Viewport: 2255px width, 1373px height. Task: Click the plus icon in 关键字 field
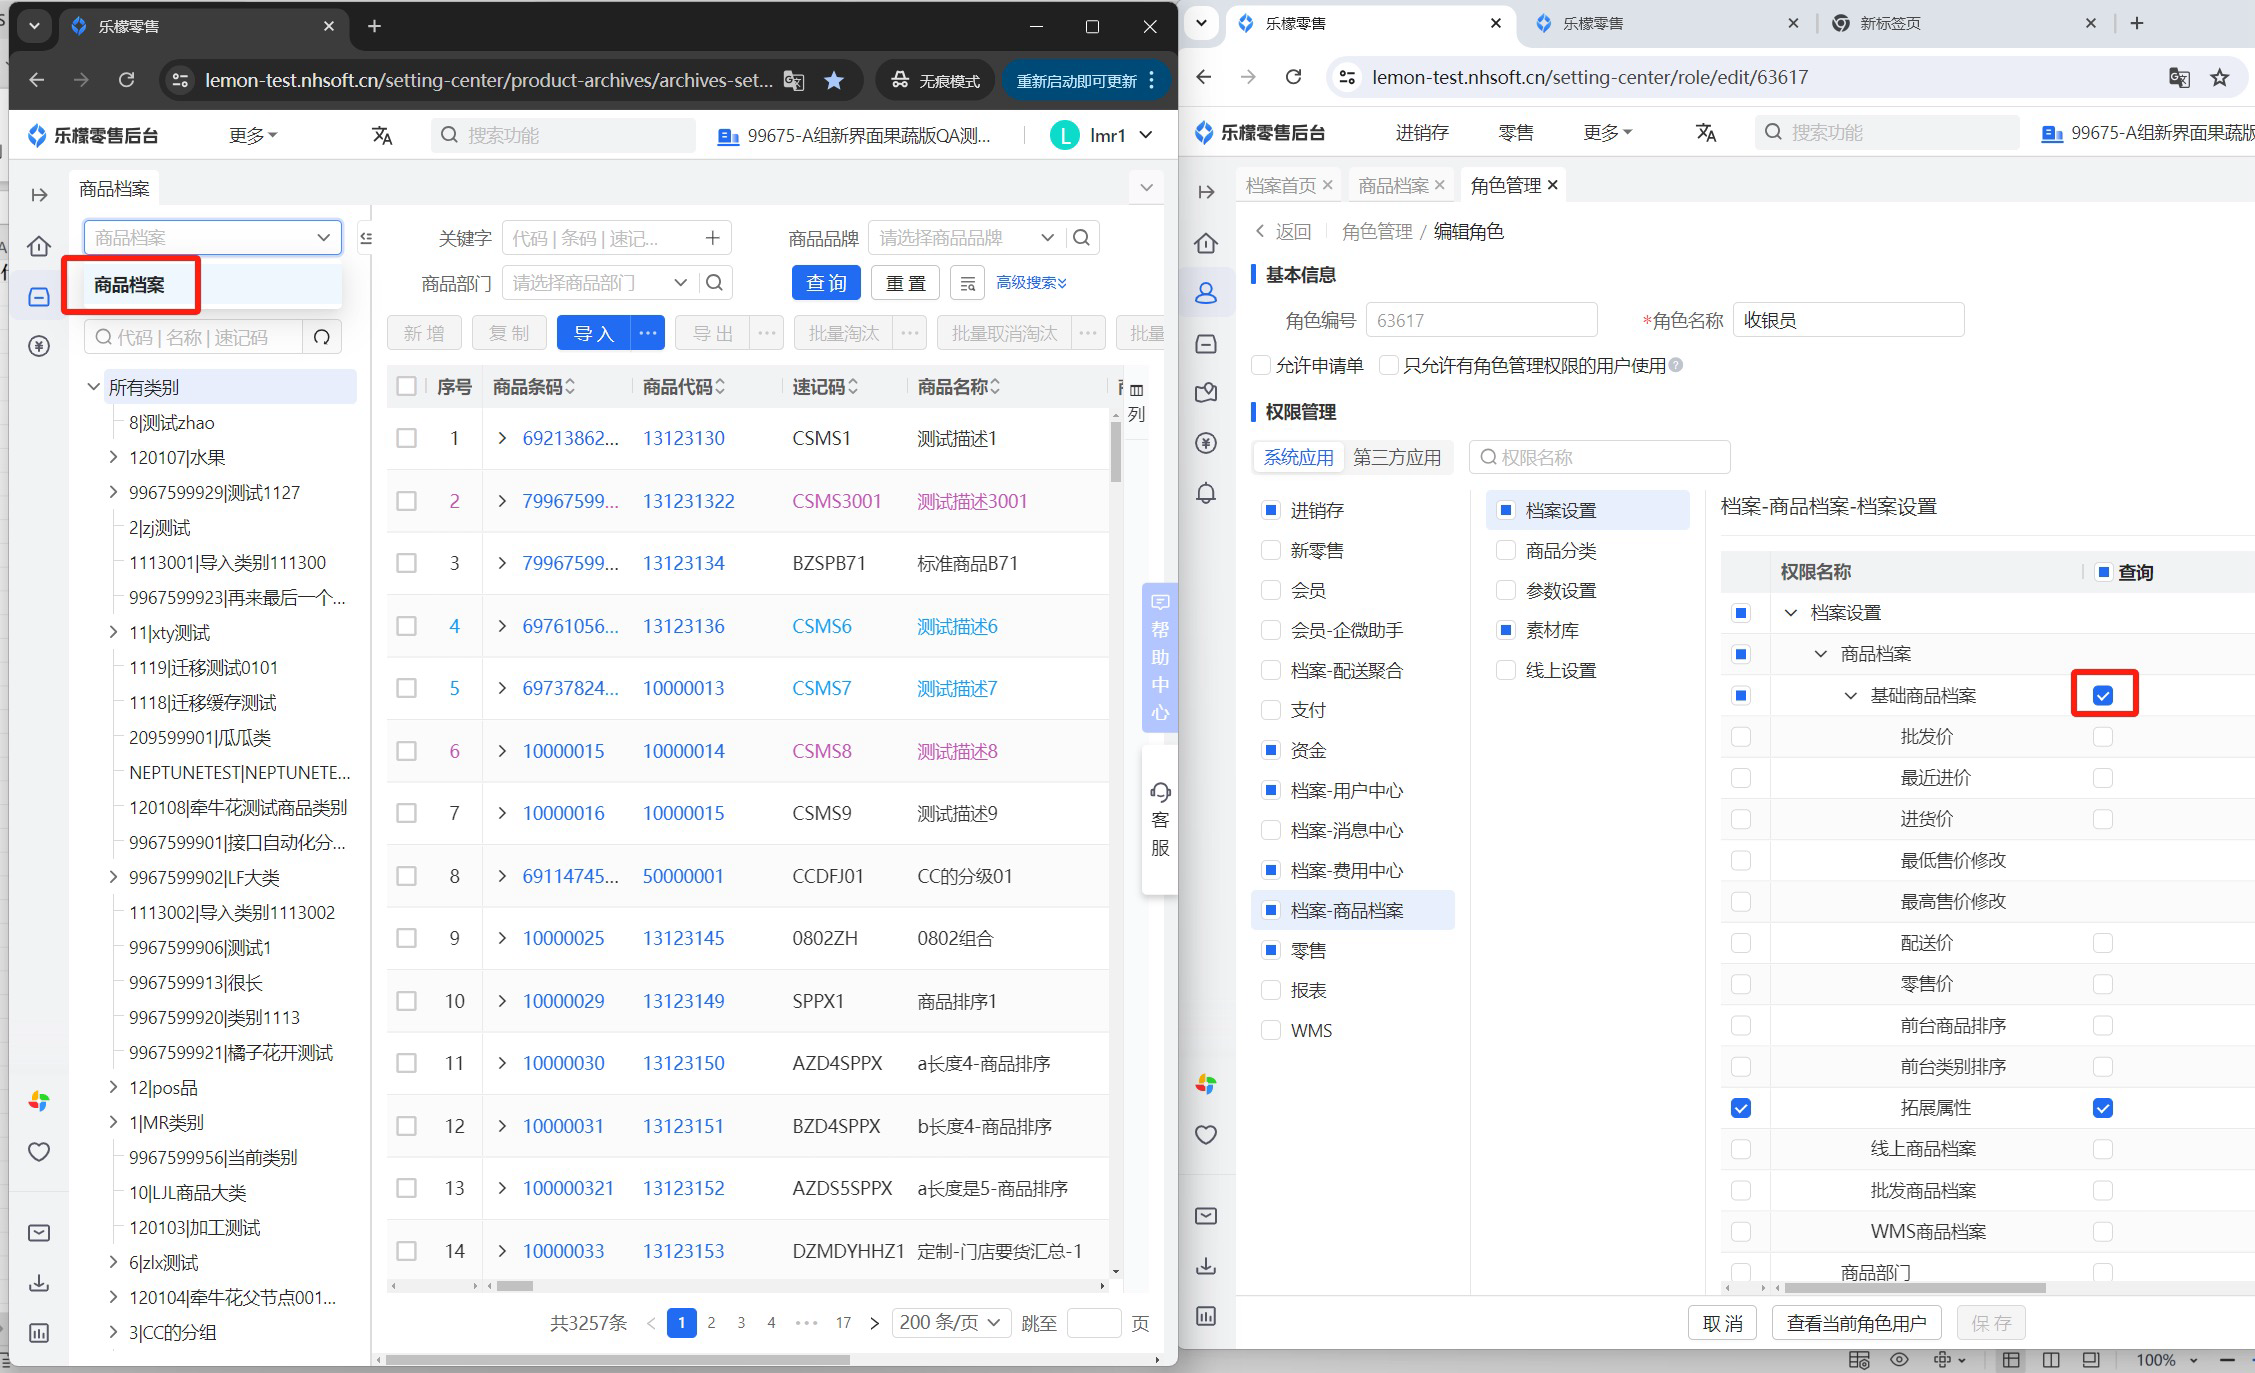[x=712, y=238]
